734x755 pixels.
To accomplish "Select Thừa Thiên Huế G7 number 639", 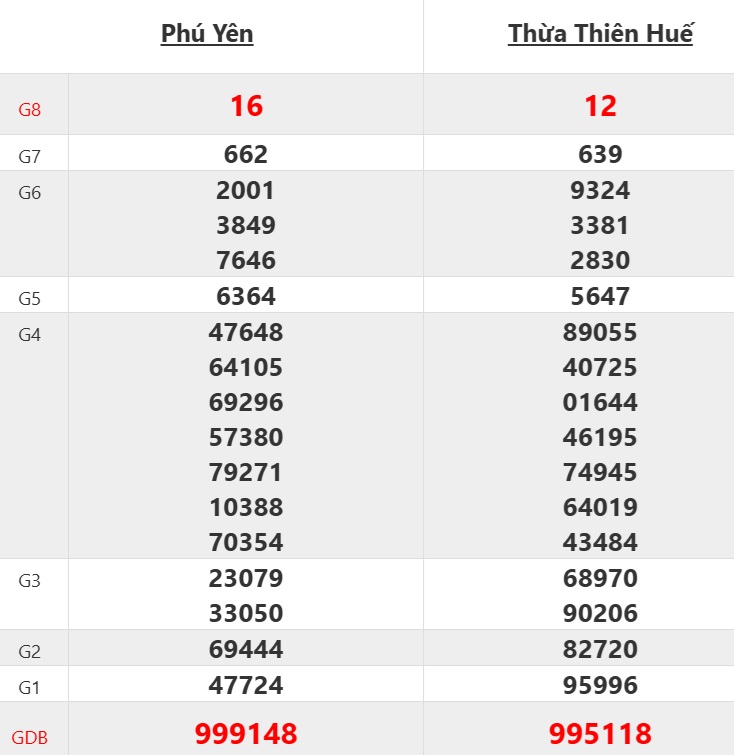I will click(600, 155).
